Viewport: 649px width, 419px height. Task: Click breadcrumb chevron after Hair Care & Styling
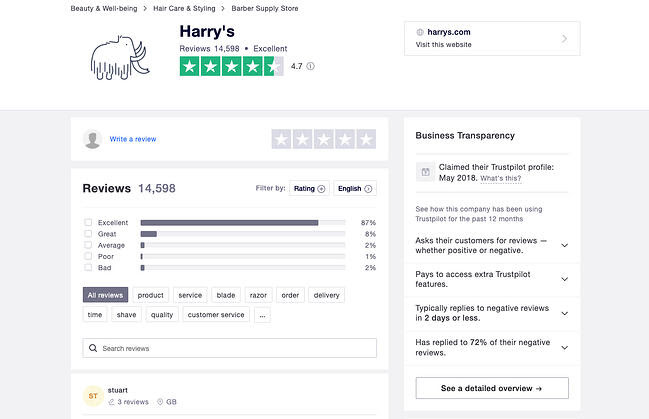coord(223,8)
